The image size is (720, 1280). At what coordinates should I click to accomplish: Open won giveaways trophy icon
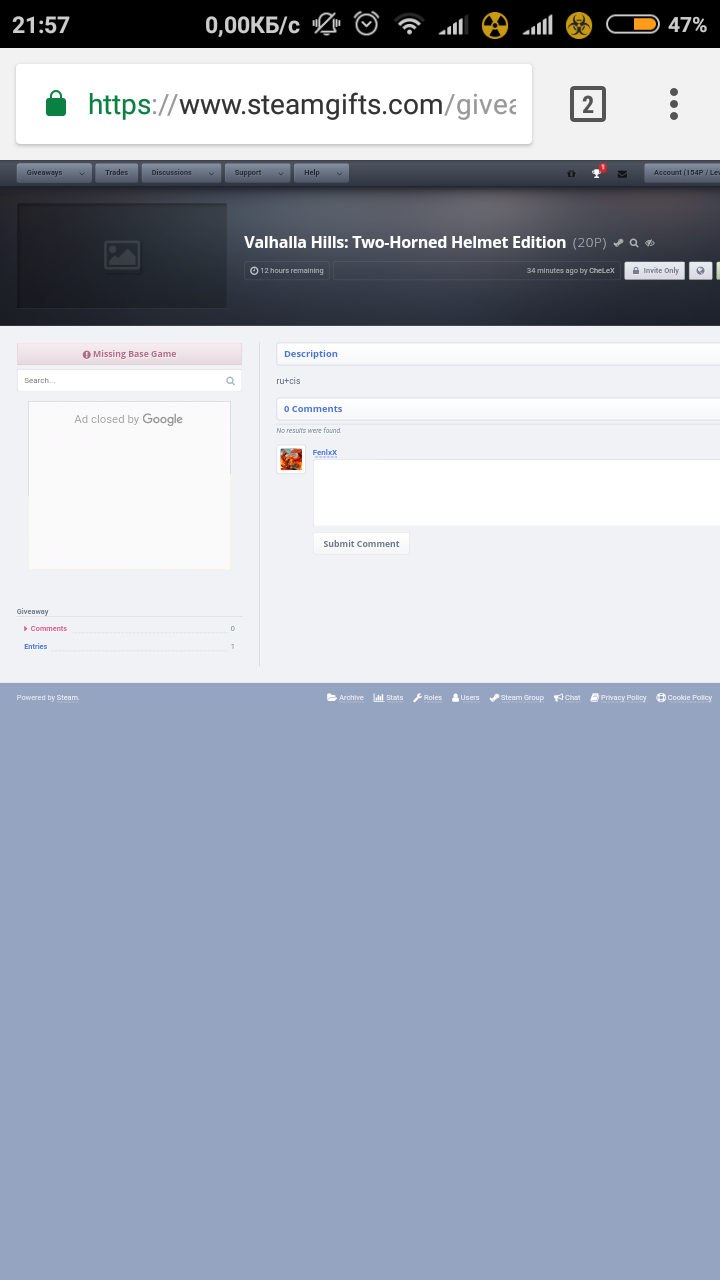click(597, 173)
